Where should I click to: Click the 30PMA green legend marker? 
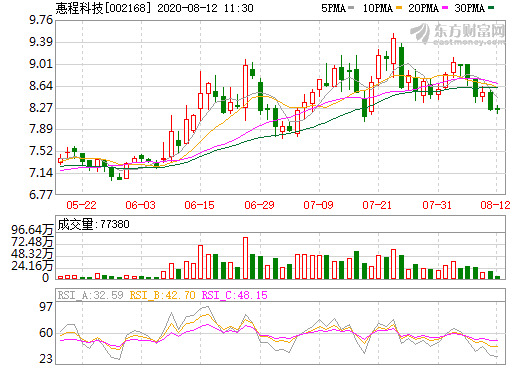pos(491,8)
